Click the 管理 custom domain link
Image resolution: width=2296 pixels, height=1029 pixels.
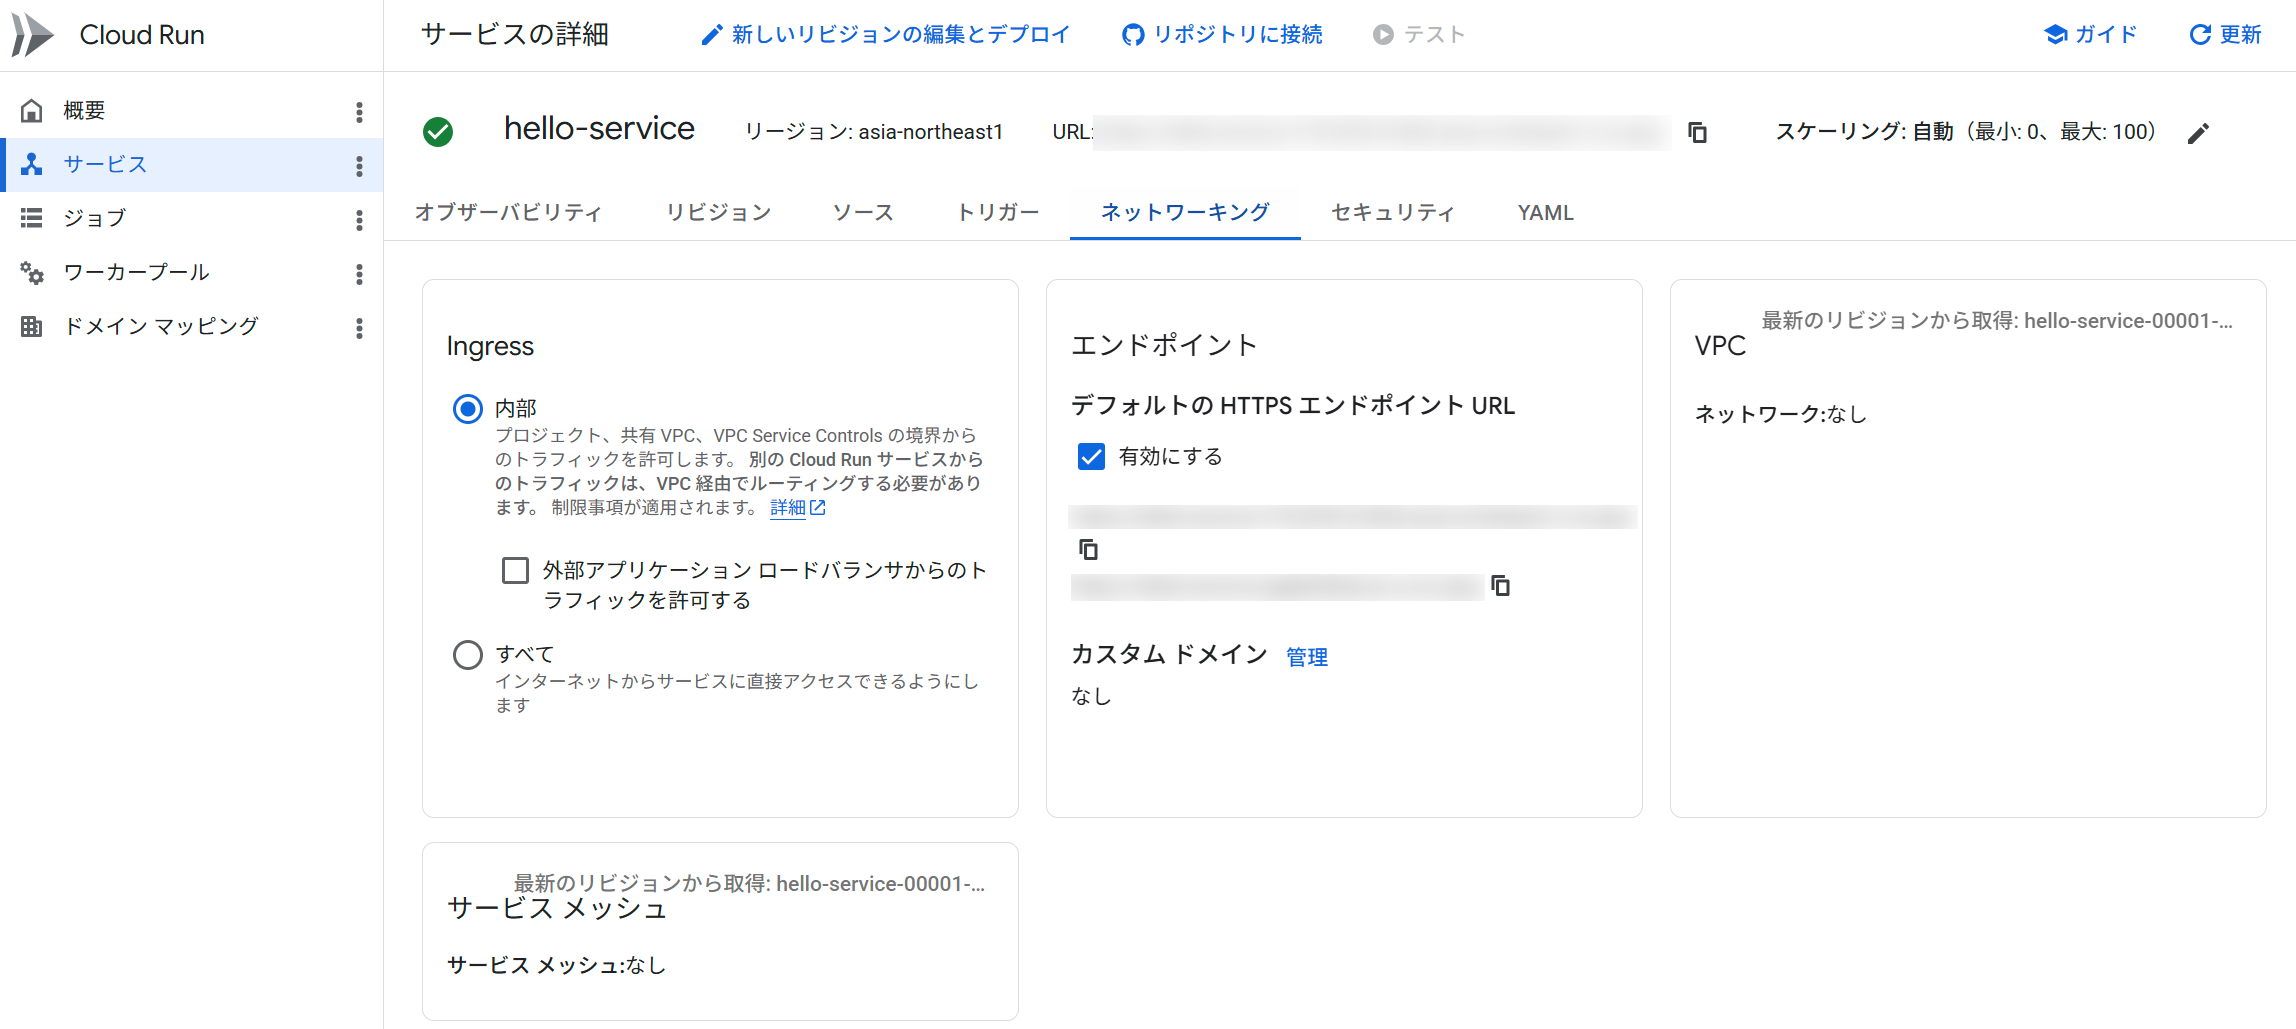(x=1307, y=657)
